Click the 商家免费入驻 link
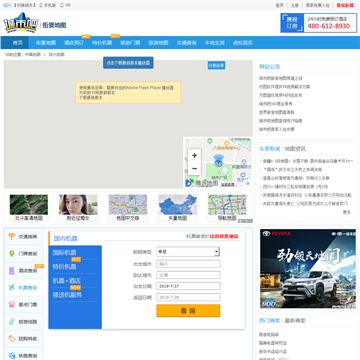Viewport: 360px width, 360px height. point(317,5)
